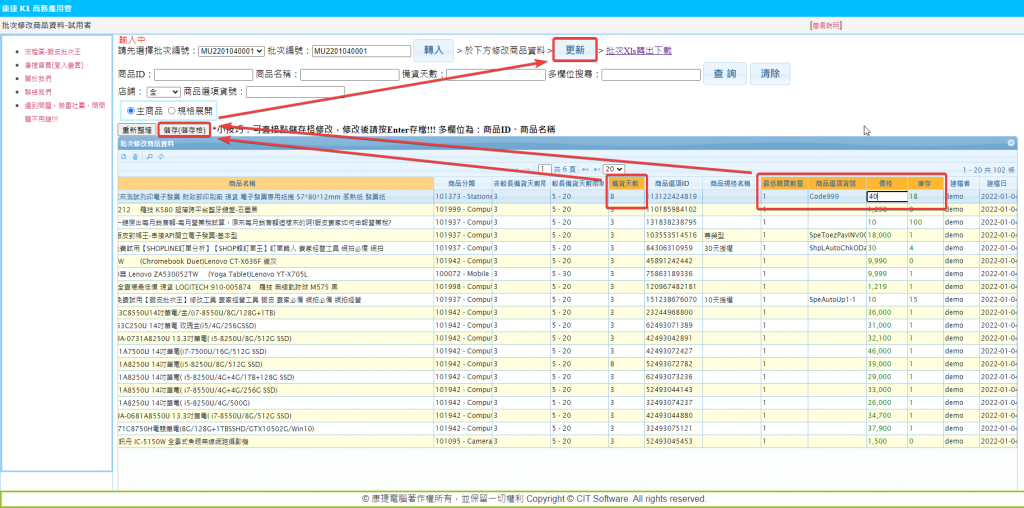Click the 批次Xls轉出下載 link
The image size is (1024, 508).
[x=639, y=50]
